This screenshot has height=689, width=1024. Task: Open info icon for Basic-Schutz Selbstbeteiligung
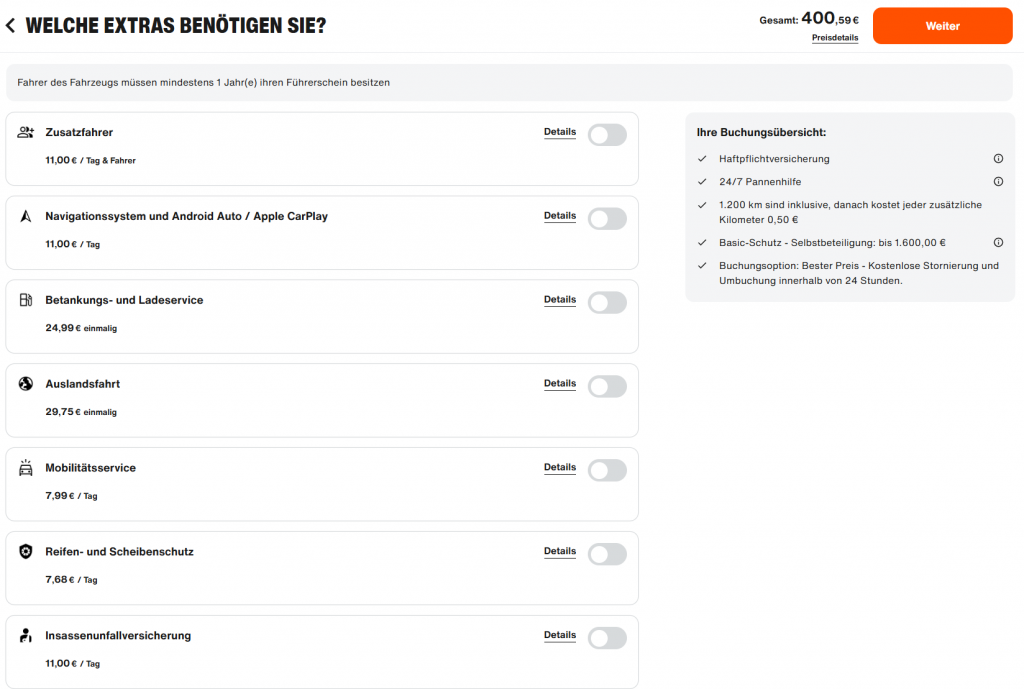[998, 242]
